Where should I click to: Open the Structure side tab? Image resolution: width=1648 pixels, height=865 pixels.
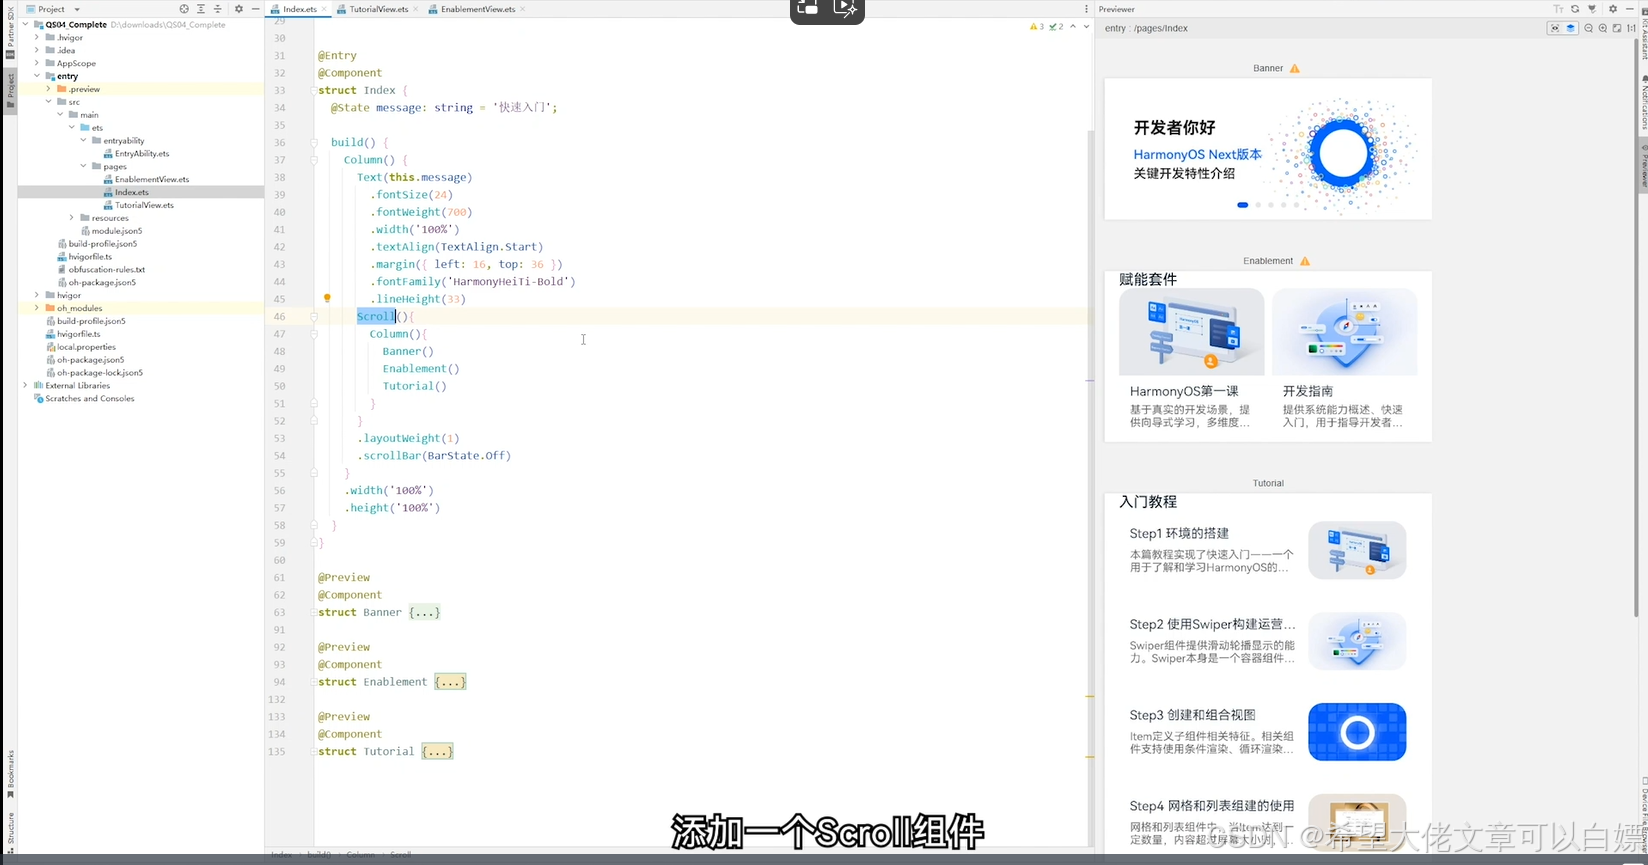click(10, 831)
